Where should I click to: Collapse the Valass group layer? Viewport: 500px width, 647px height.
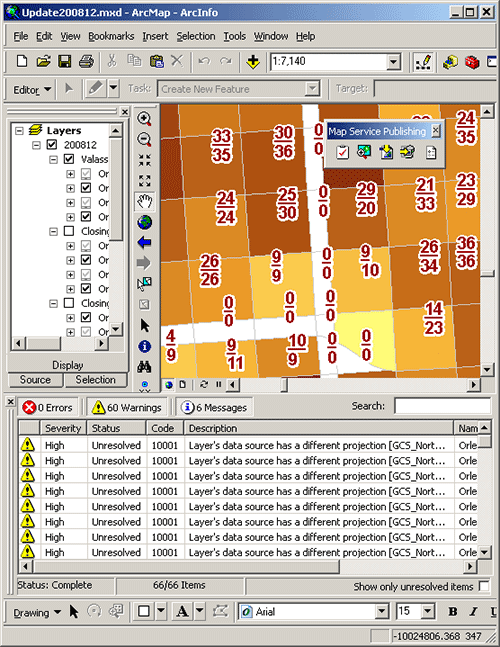(x=53, y=159)
